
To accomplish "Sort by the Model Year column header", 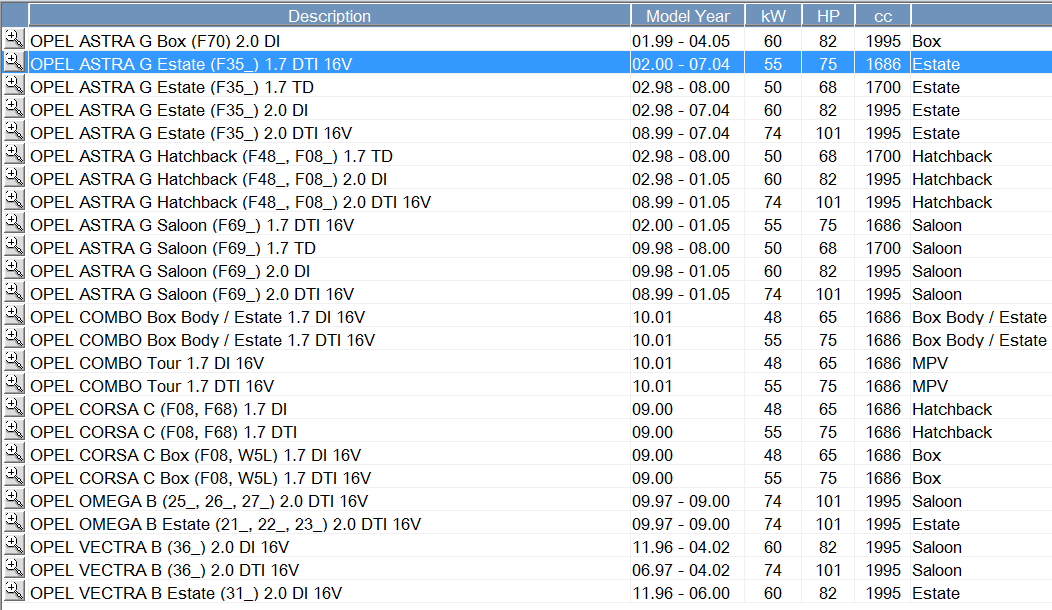I will point(688,15).
